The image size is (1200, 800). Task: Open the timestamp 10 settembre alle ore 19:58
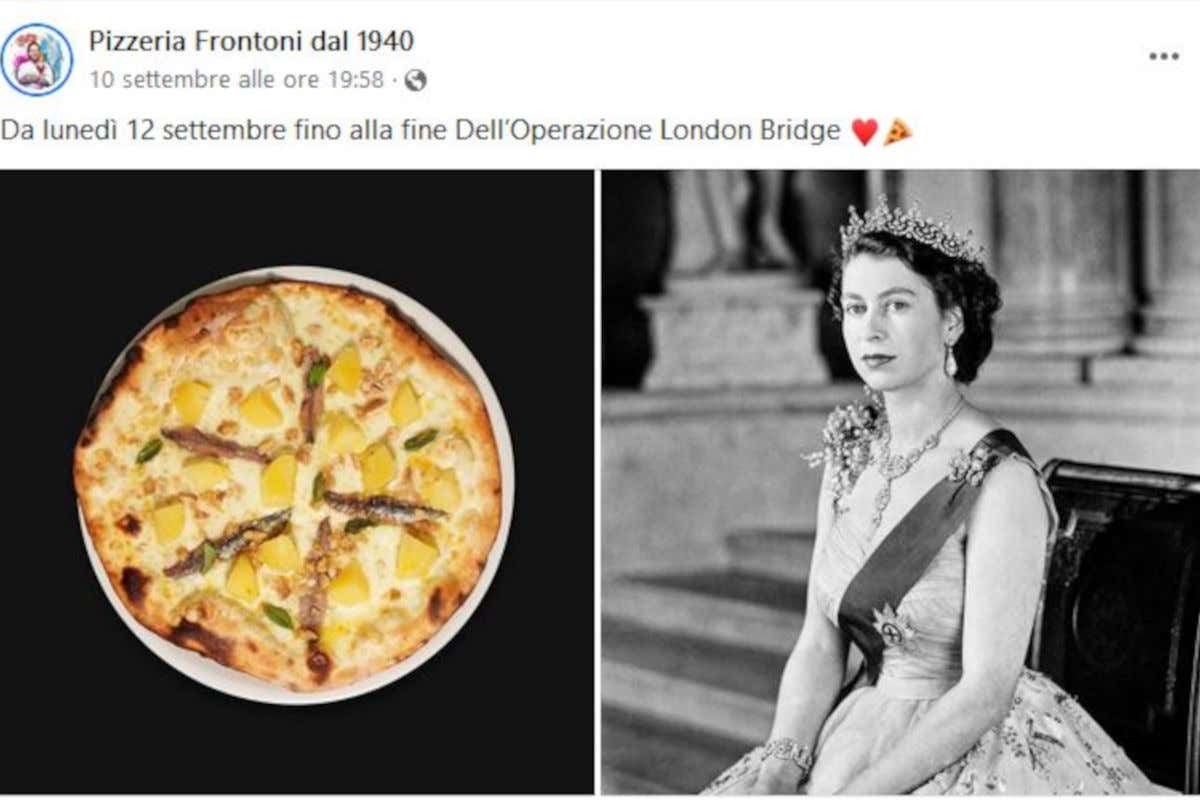(236, 80)
